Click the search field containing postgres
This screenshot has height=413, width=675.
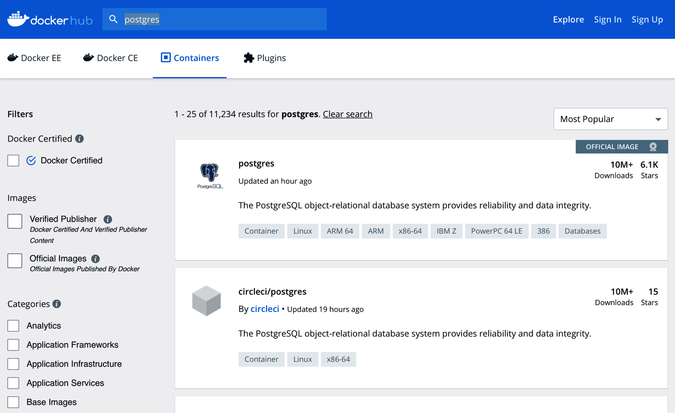coord(214,19)
